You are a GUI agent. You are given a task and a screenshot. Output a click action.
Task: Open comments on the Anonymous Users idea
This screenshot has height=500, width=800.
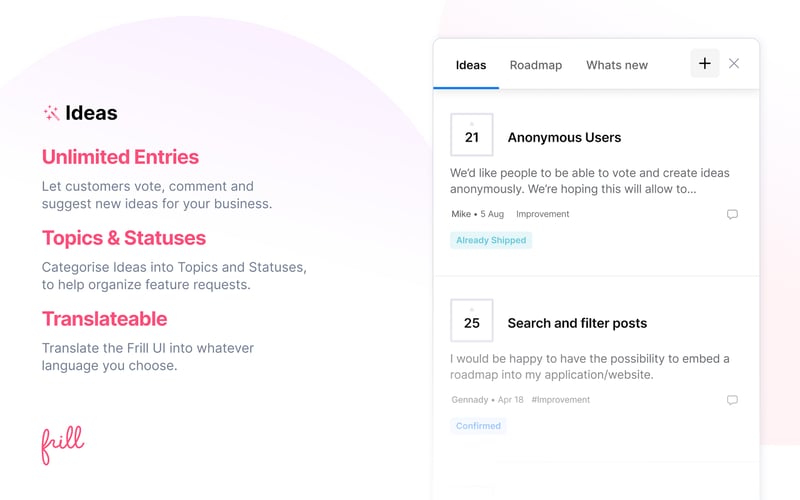click(x=732, y=214)
